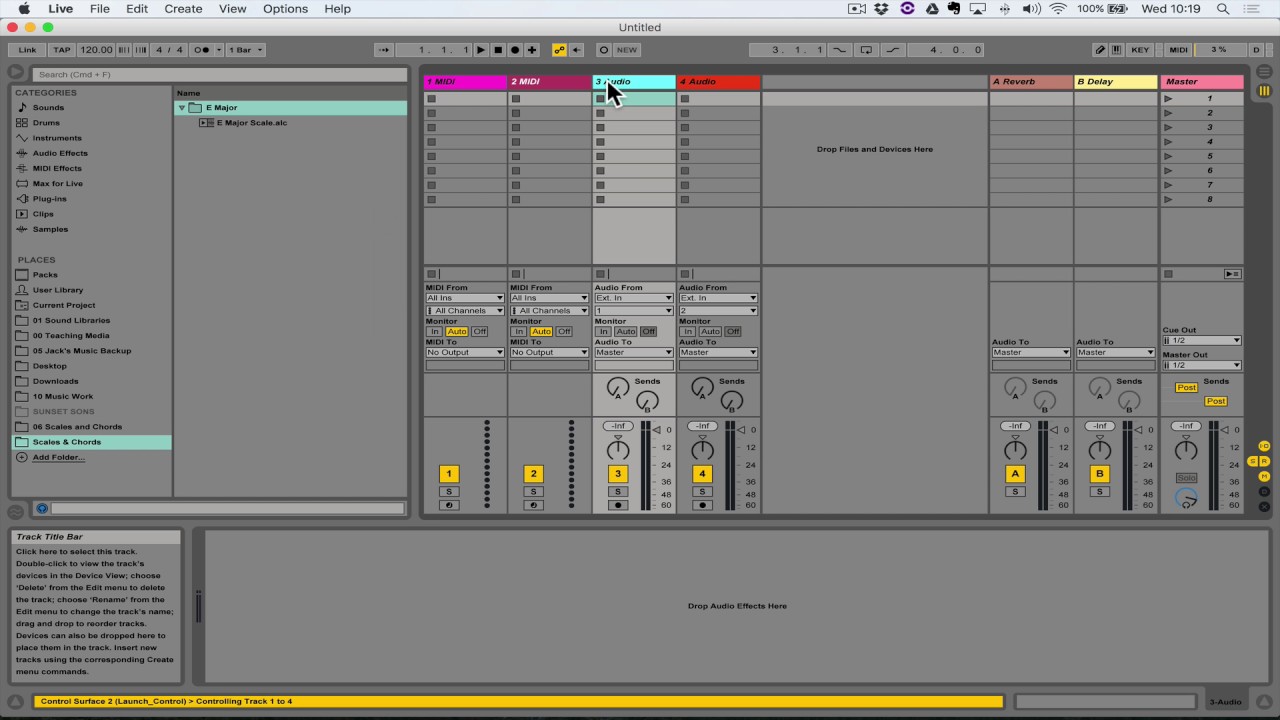Viewport: 1280px width, 720px height.
Task: Toggle the KEY map mode button
Action: [1141, 50]
